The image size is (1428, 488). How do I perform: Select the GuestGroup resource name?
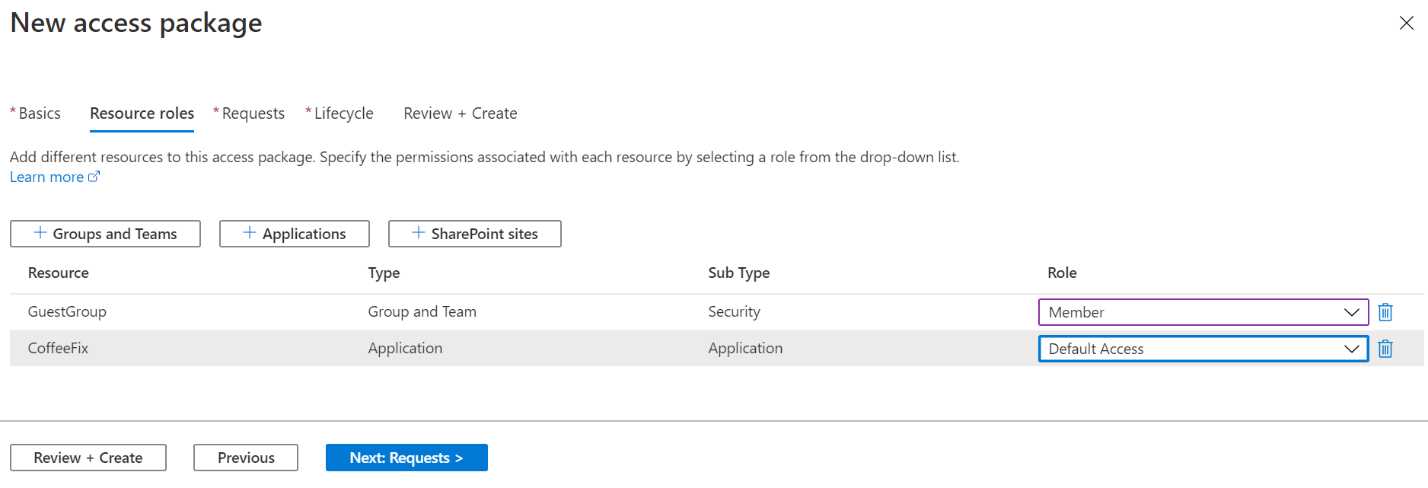[x=67, y=312]
